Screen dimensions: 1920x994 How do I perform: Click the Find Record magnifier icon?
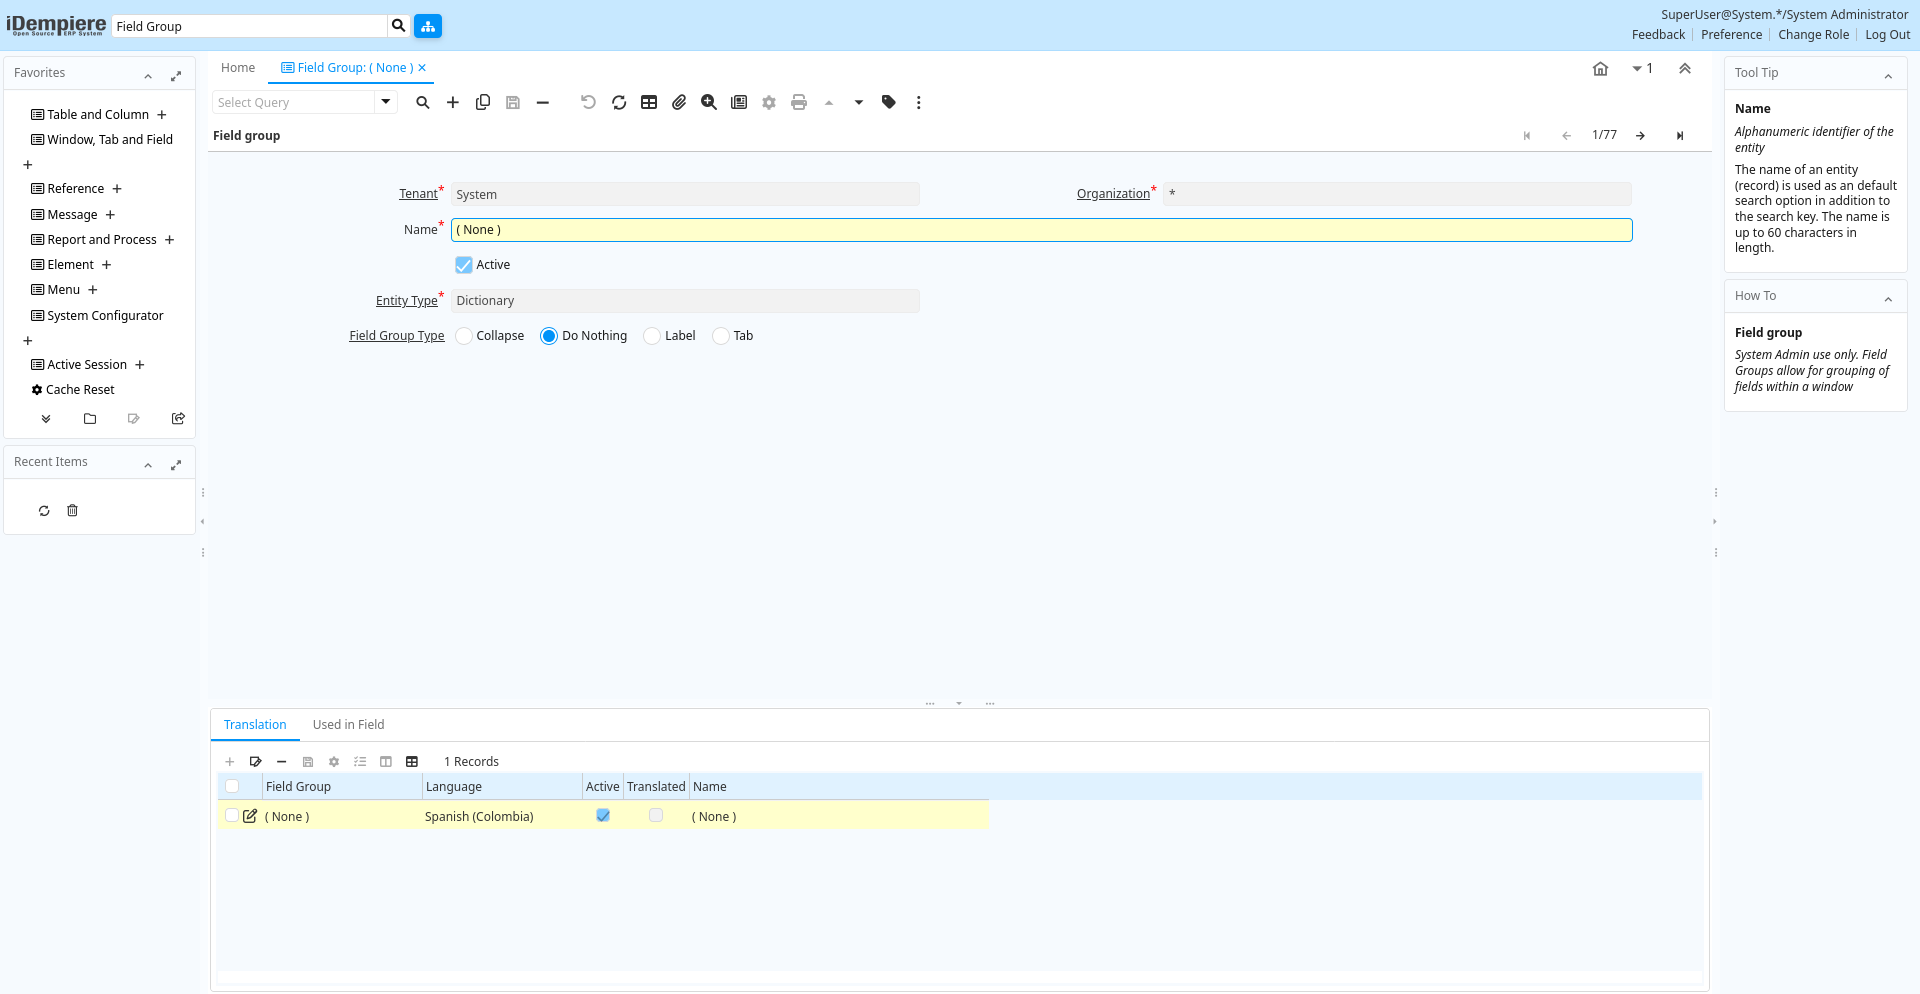coord(423,102)
